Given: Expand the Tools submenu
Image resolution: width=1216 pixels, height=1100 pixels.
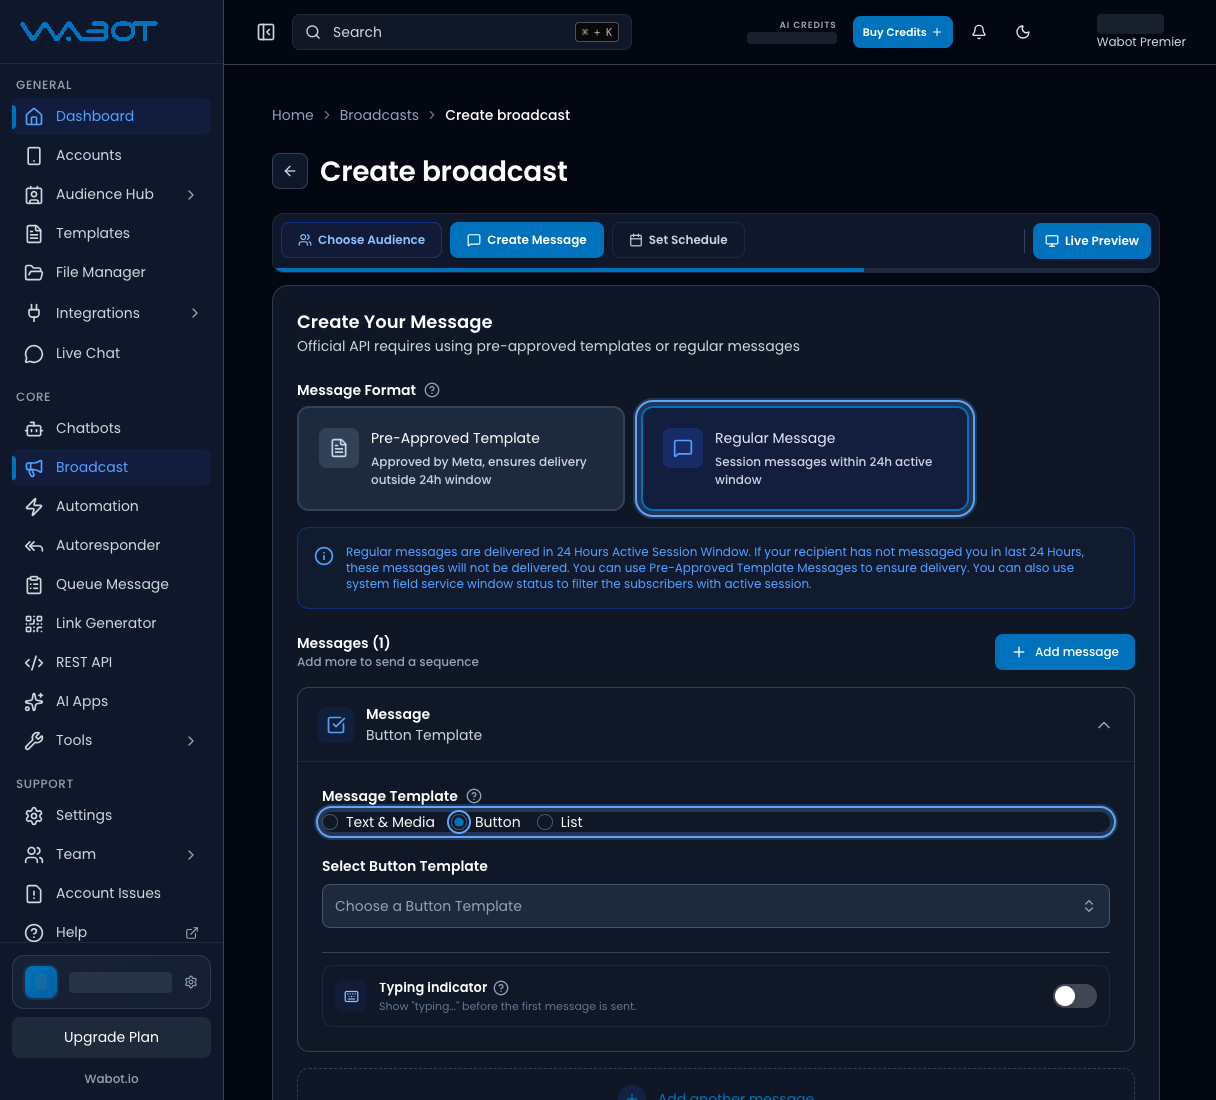Looking at the screenshot, I should point(191,740).
